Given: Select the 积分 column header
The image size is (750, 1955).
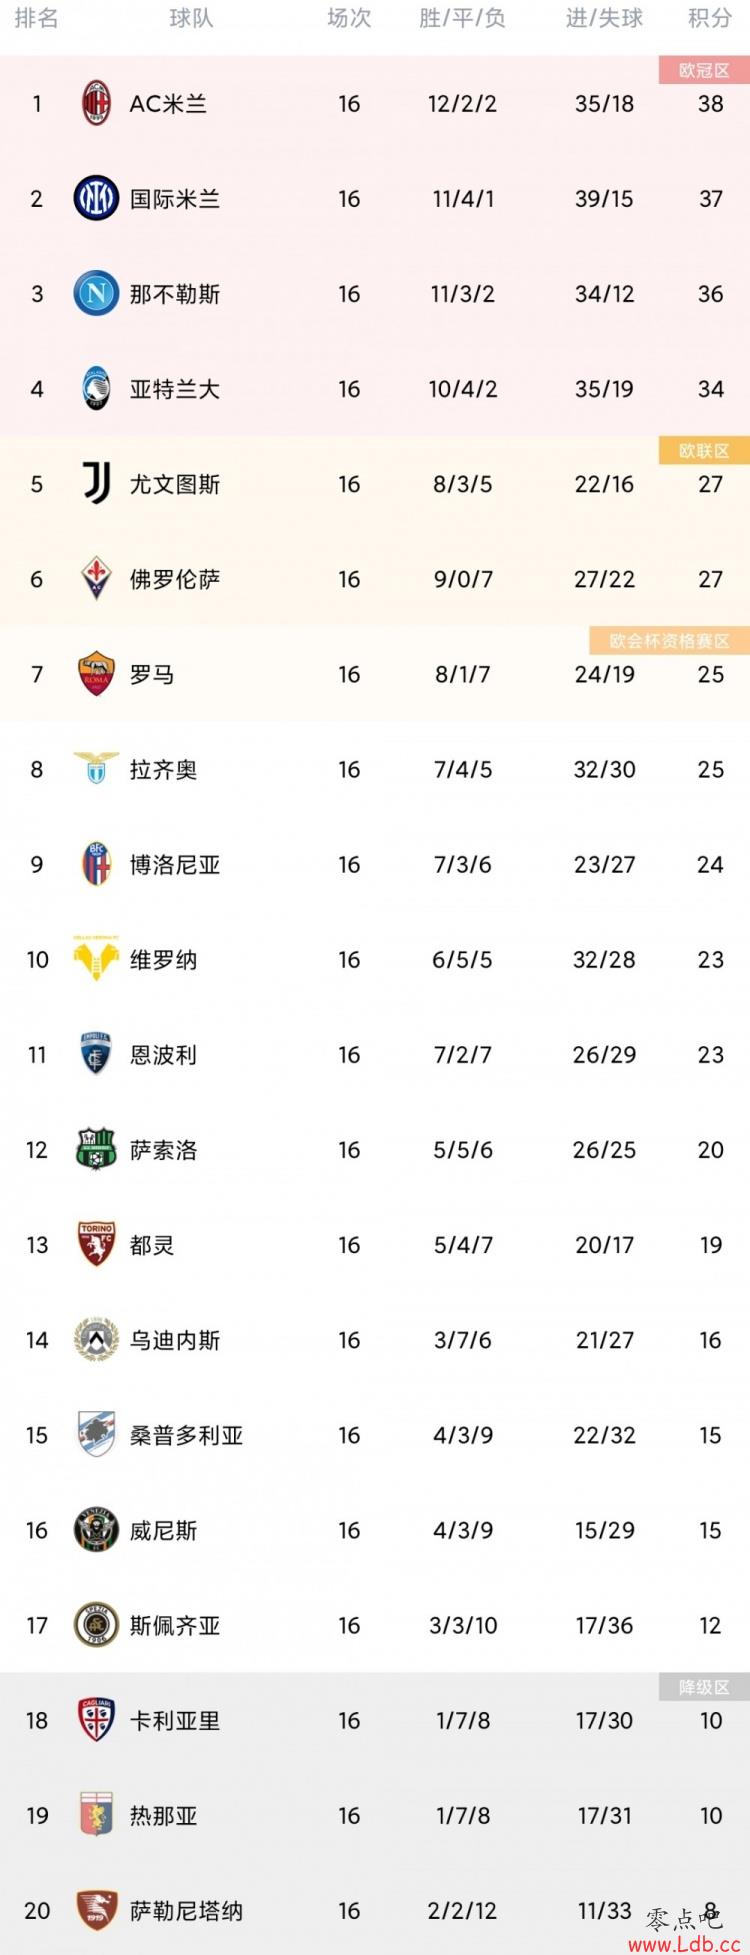Looking at the screenshot, I should pyautogui.click(x=710, y=18).
